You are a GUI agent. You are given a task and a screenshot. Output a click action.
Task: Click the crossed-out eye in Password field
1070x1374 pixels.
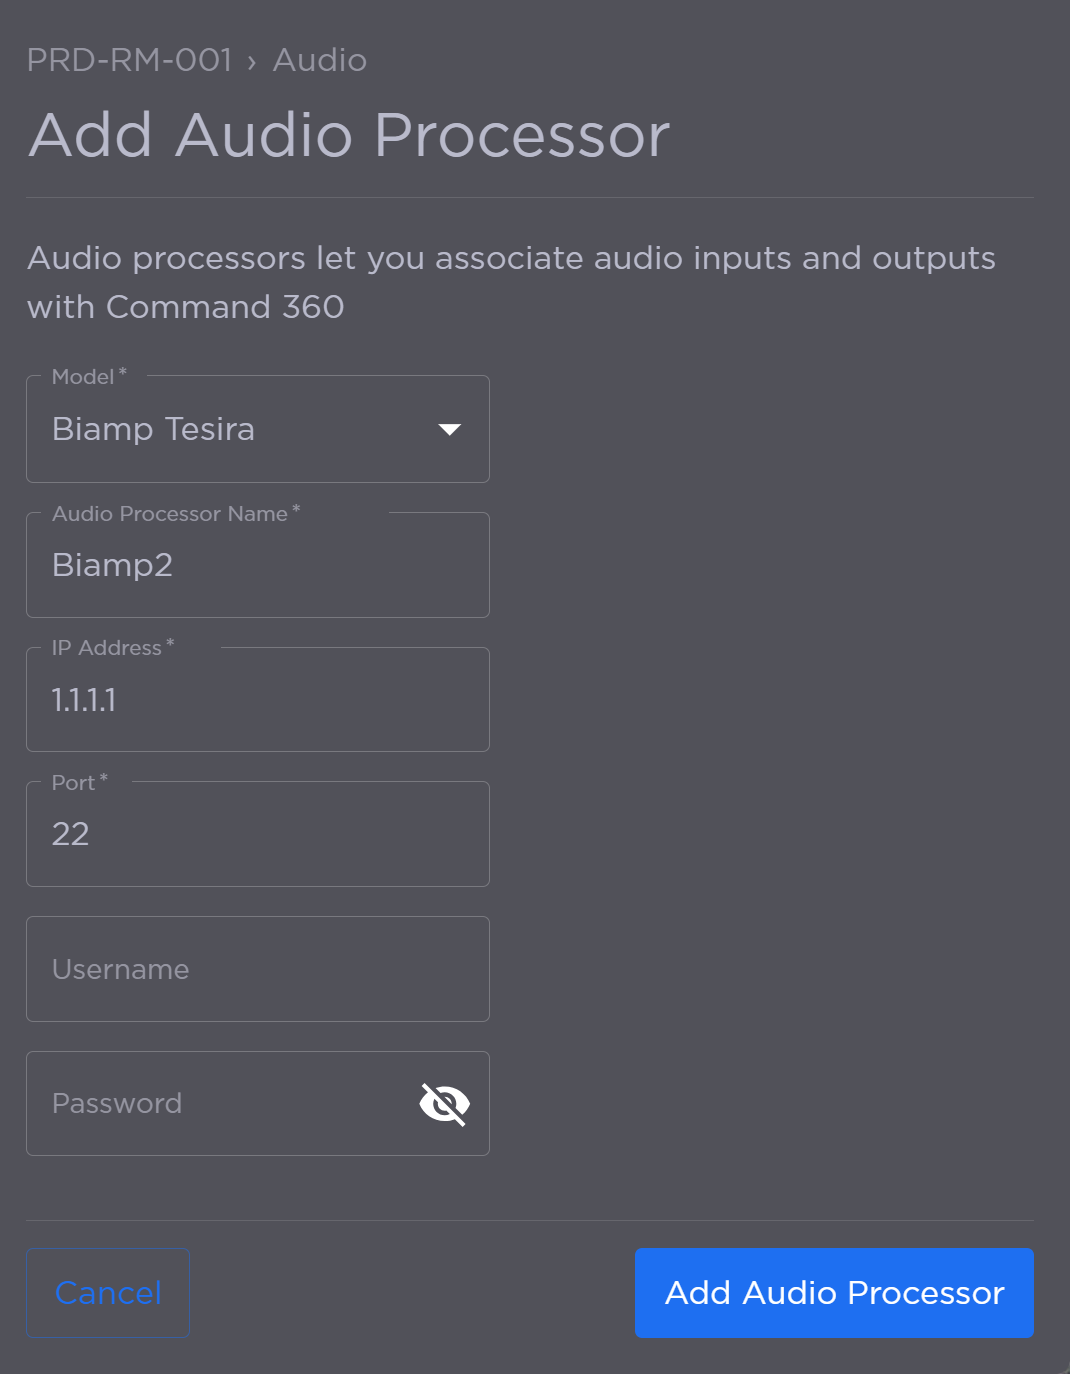pyautogui.click(x=444, y=1103)
